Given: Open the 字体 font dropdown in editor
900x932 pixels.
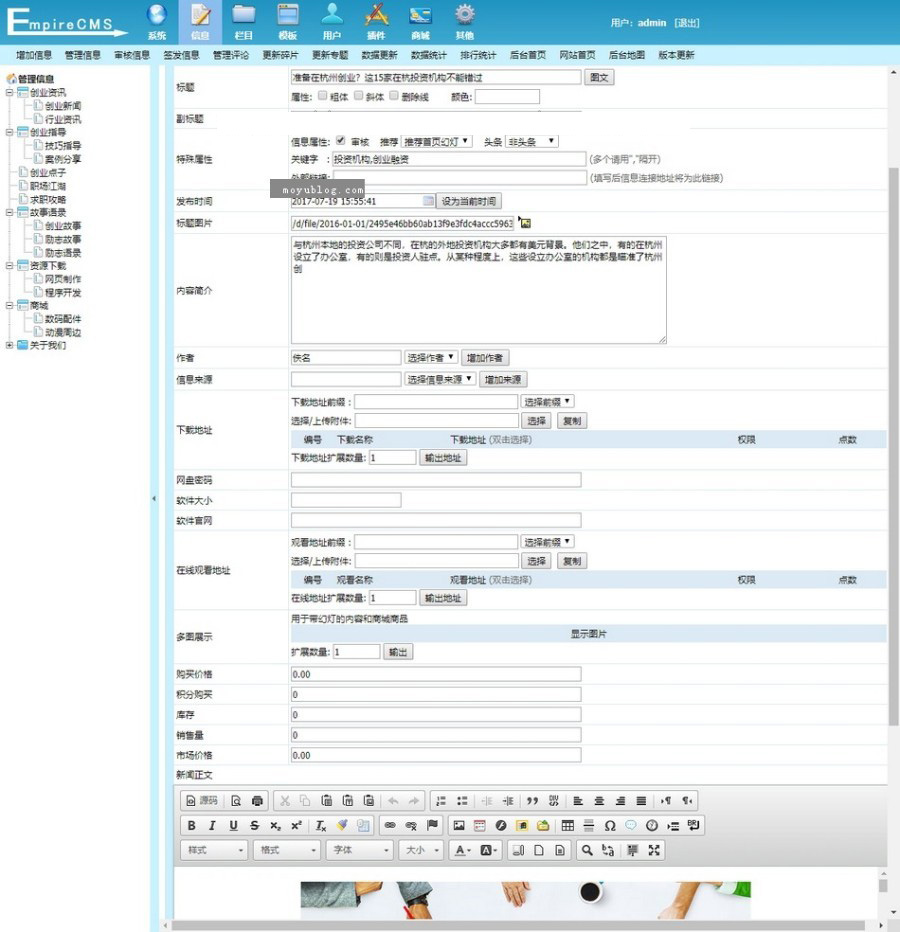Looking at the screenshot, I should 358,850.
